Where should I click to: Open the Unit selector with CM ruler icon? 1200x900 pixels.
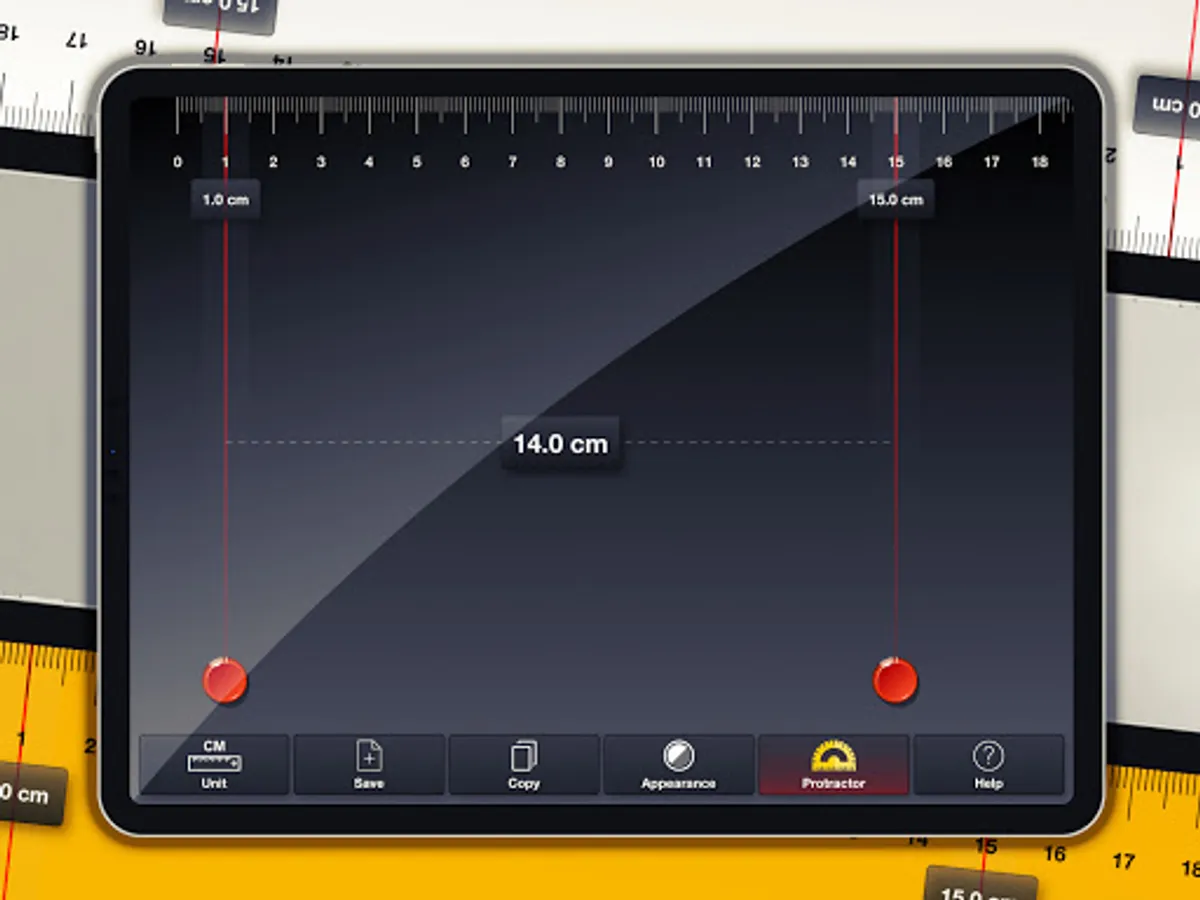point(214,765)
